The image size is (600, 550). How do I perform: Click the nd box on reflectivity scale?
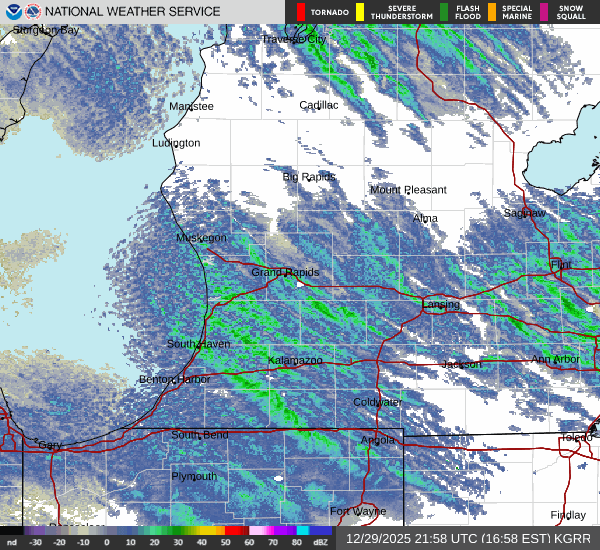(12, 543)
